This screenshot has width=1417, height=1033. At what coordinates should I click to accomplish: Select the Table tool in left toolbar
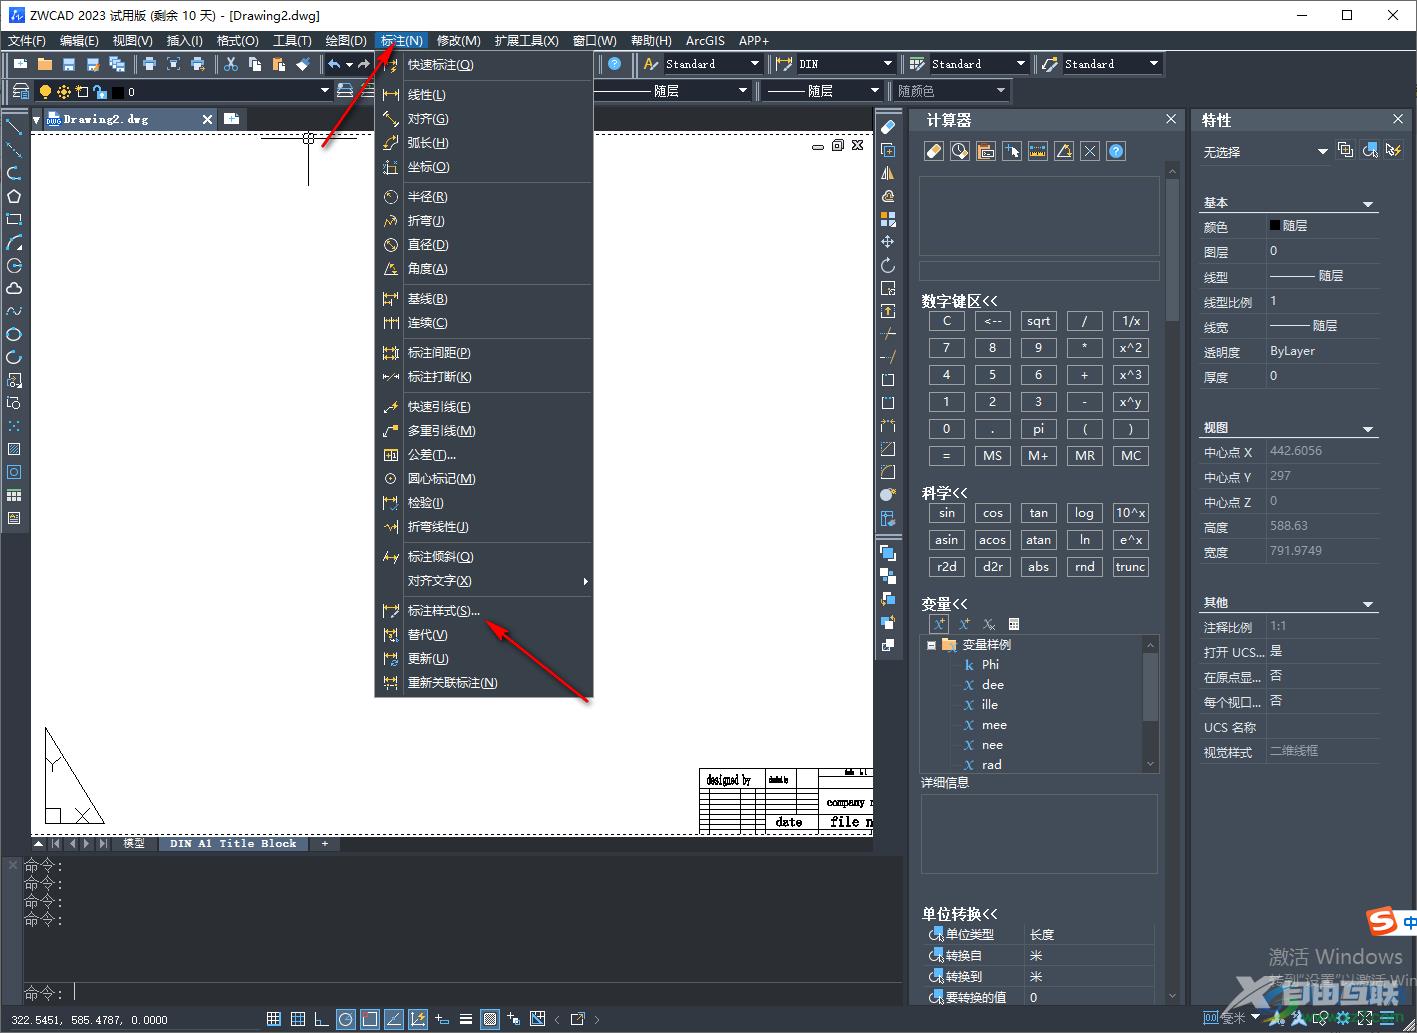[x=14, y=495]
